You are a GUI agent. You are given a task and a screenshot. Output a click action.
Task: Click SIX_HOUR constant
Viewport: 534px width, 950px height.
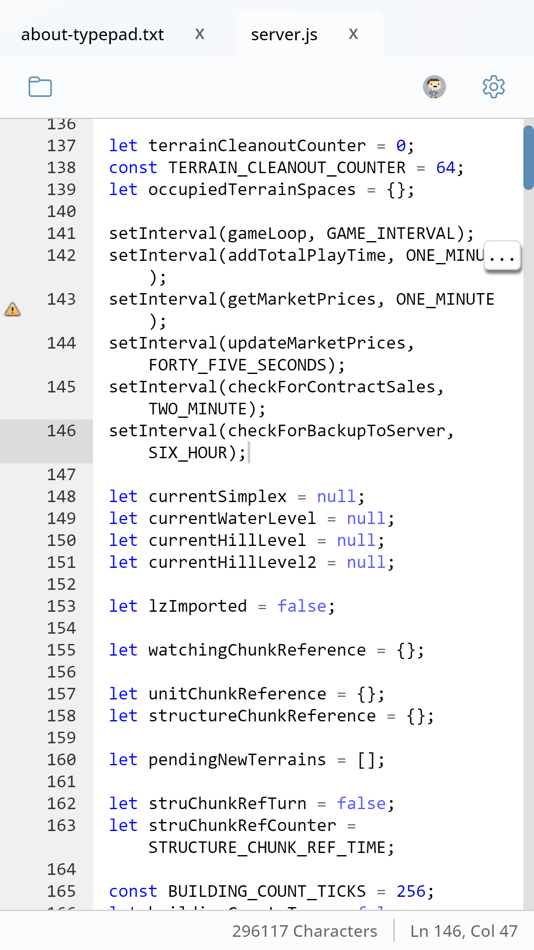coord(188,453)
